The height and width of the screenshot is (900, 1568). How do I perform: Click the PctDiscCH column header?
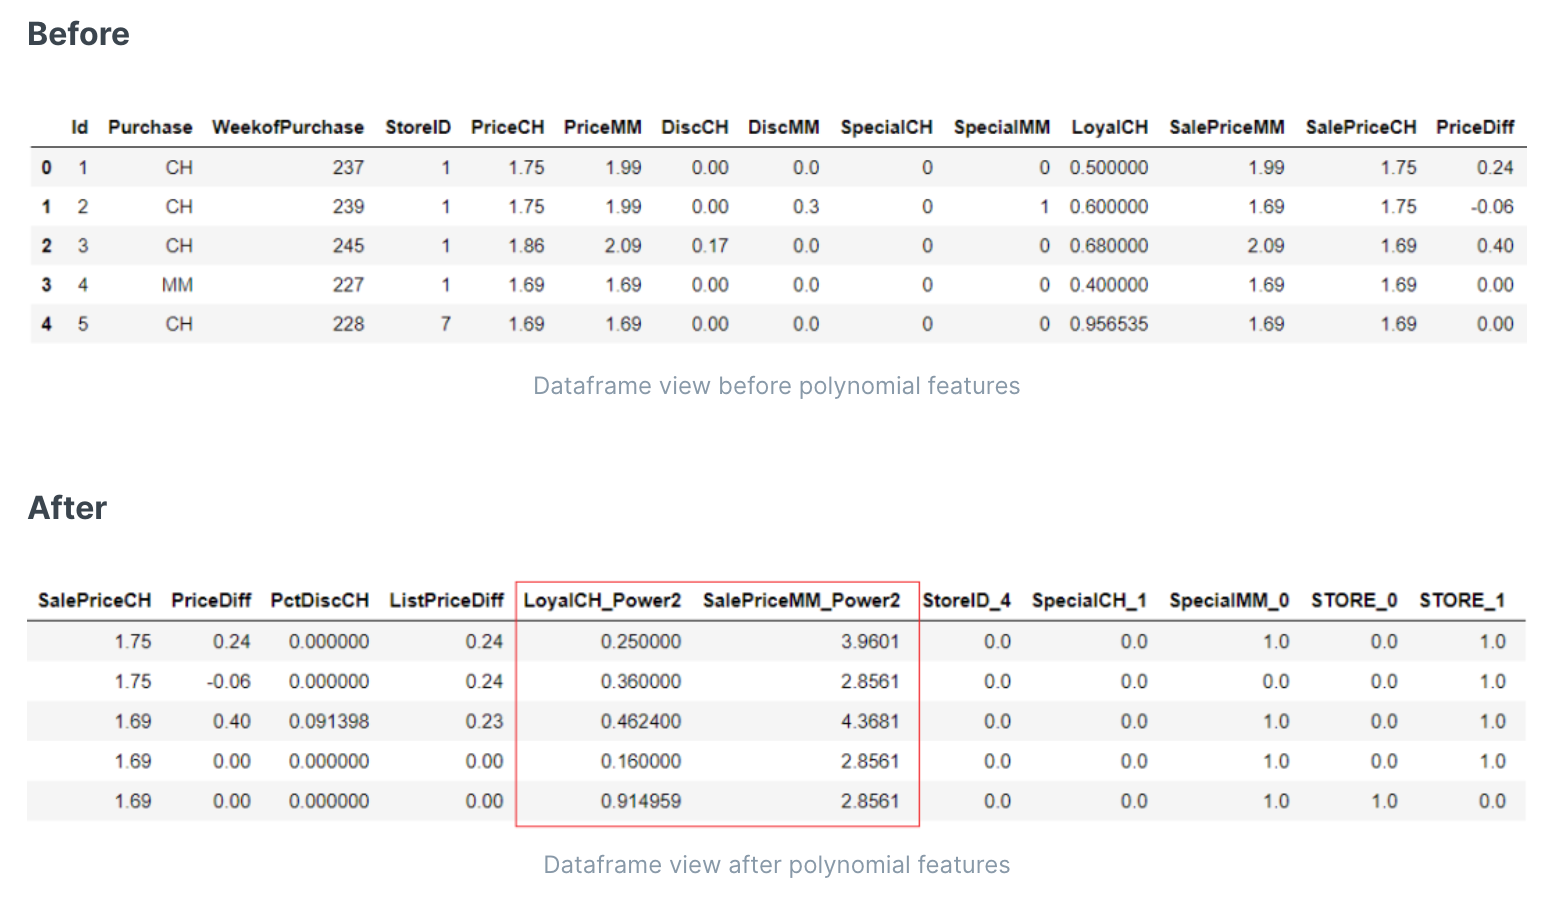319,600
